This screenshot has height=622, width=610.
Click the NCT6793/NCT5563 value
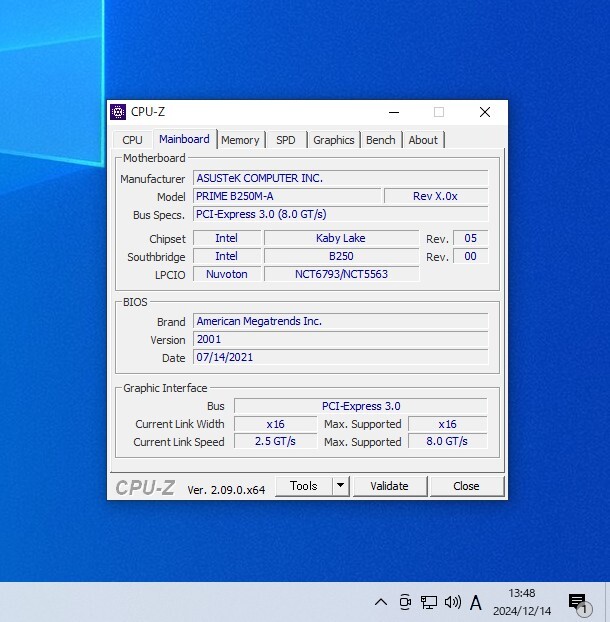coord(341,274)
